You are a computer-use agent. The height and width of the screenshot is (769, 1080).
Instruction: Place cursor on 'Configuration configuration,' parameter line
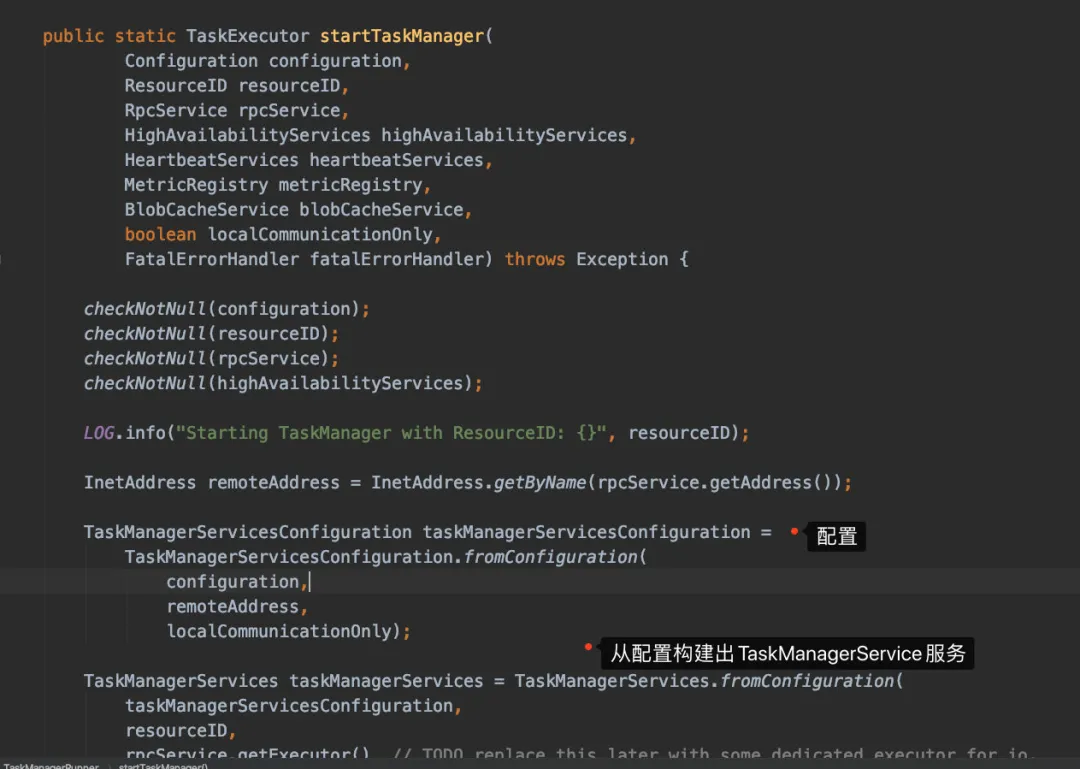tap(267, 61)
